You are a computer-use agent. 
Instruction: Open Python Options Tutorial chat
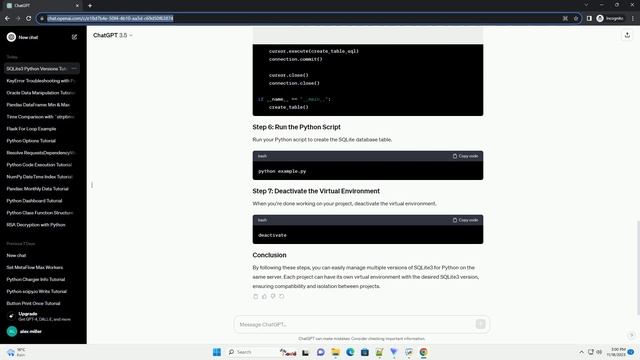click(x=42, y=141)
